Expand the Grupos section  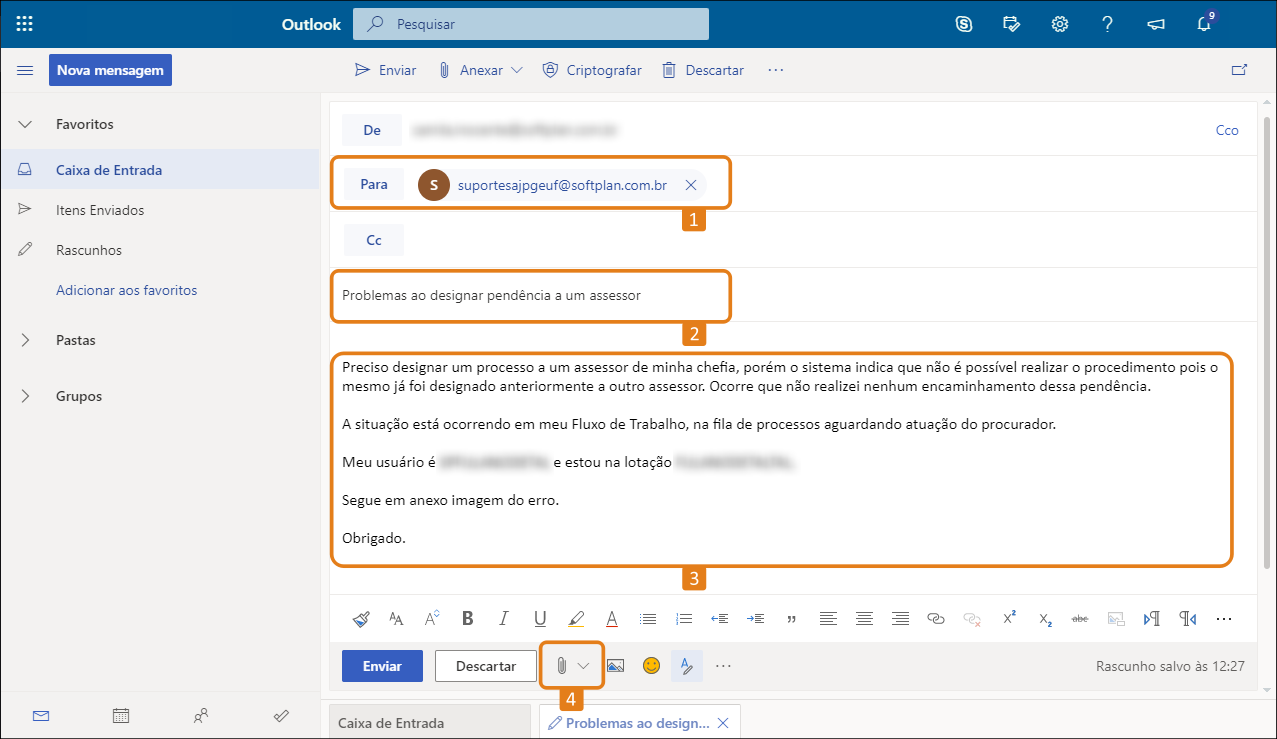[27, 396]
